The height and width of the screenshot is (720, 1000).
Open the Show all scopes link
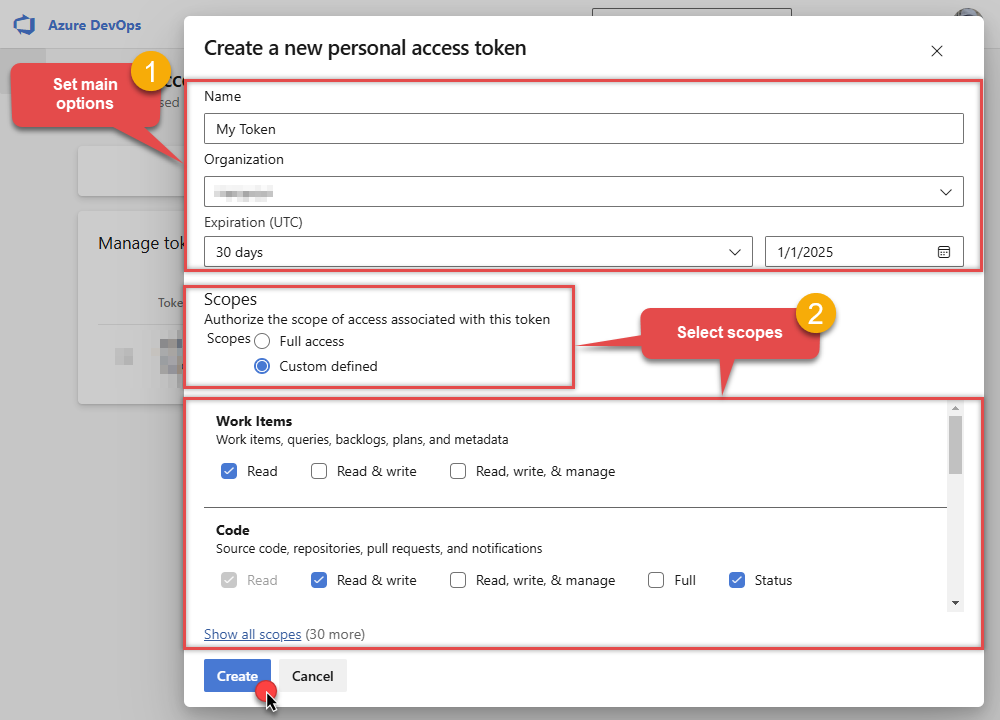pyautogui.click(x=253, y=635)
